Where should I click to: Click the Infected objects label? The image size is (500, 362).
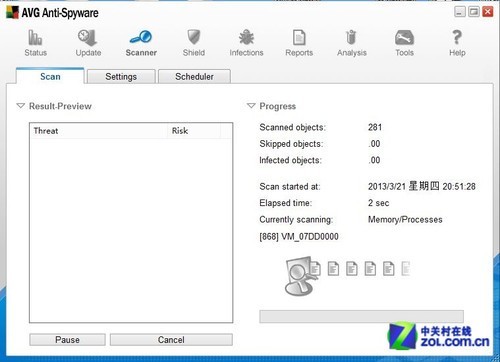290,160
